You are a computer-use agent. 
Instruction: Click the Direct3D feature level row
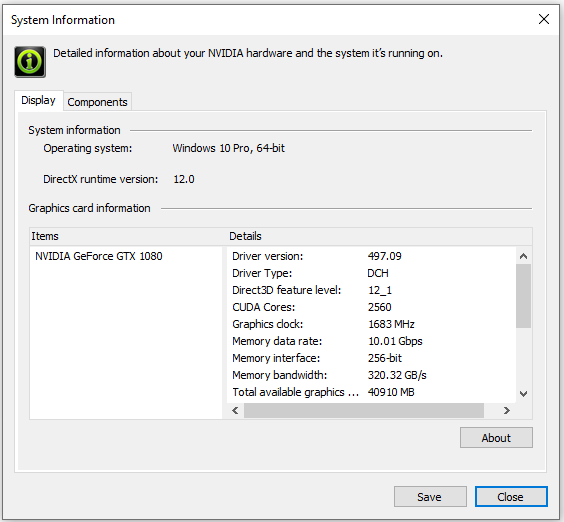click(x=371, y=290)
